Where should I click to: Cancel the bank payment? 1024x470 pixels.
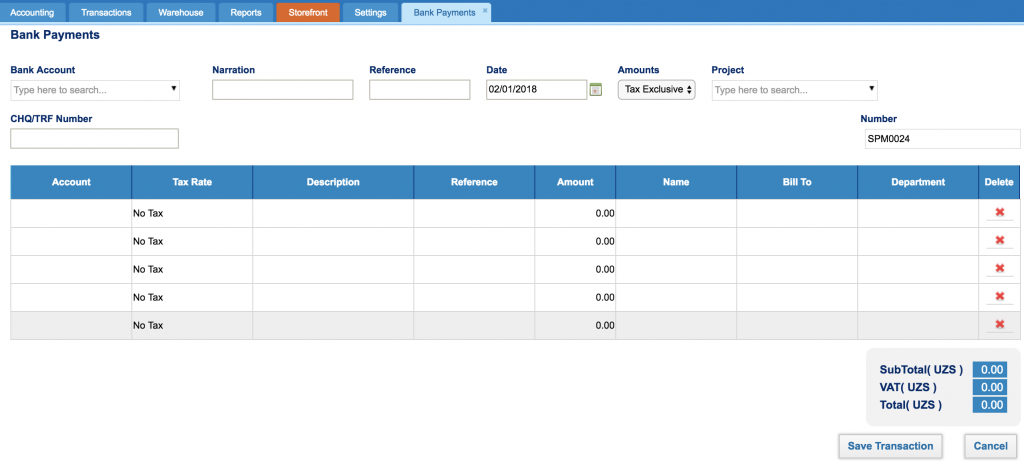click(990, 446)
